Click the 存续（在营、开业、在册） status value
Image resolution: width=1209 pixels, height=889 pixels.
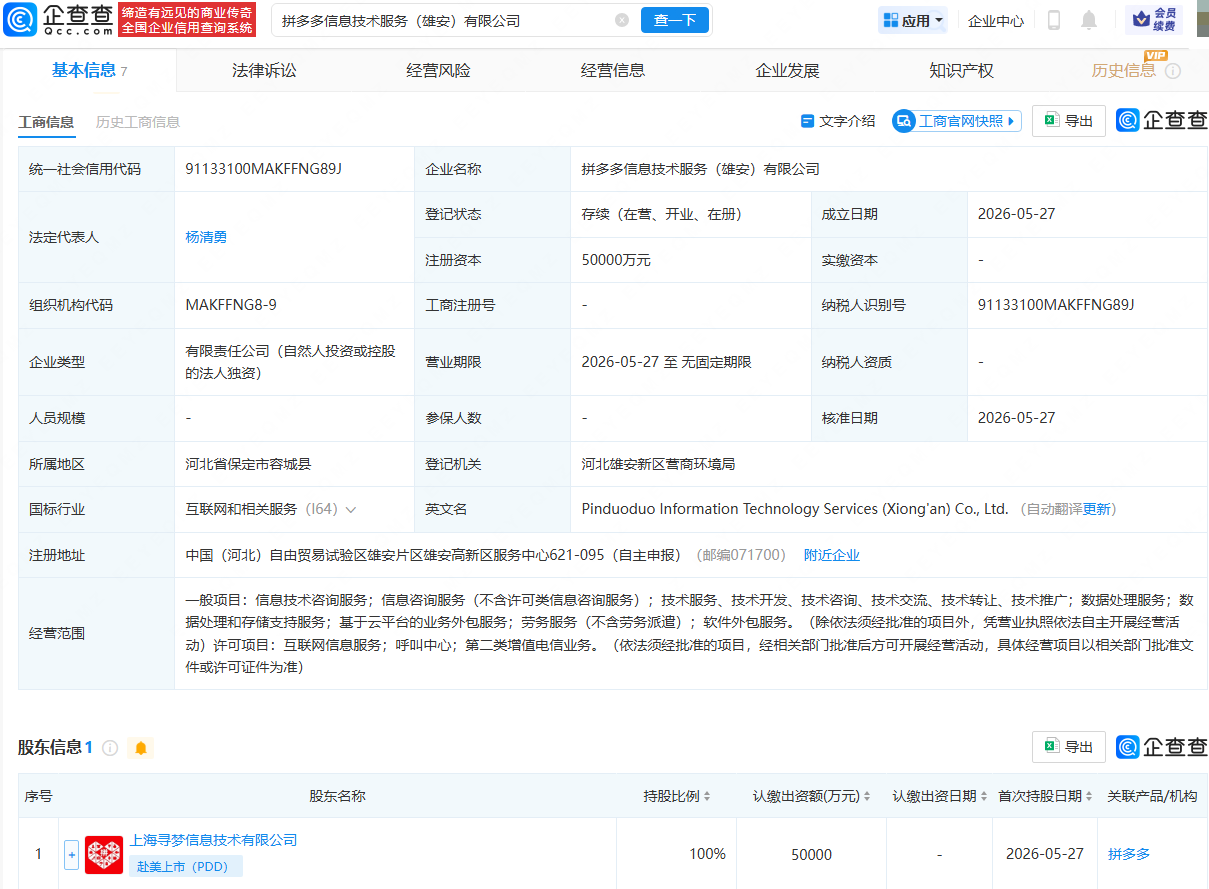pos(662,214)
